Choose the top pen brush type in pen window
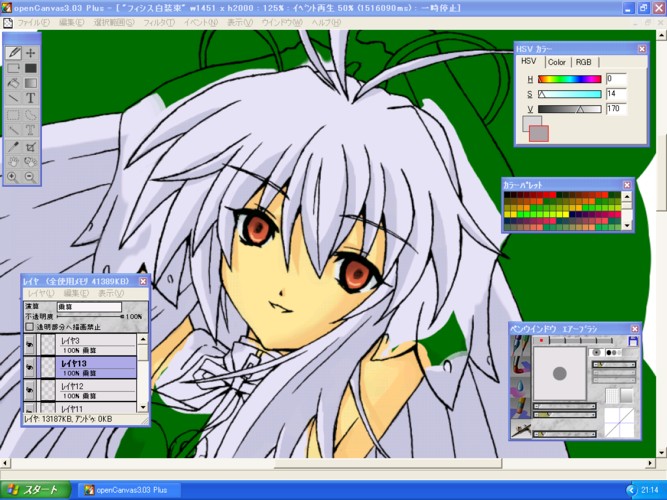This screenshot has width=667, height=500. 520,345
